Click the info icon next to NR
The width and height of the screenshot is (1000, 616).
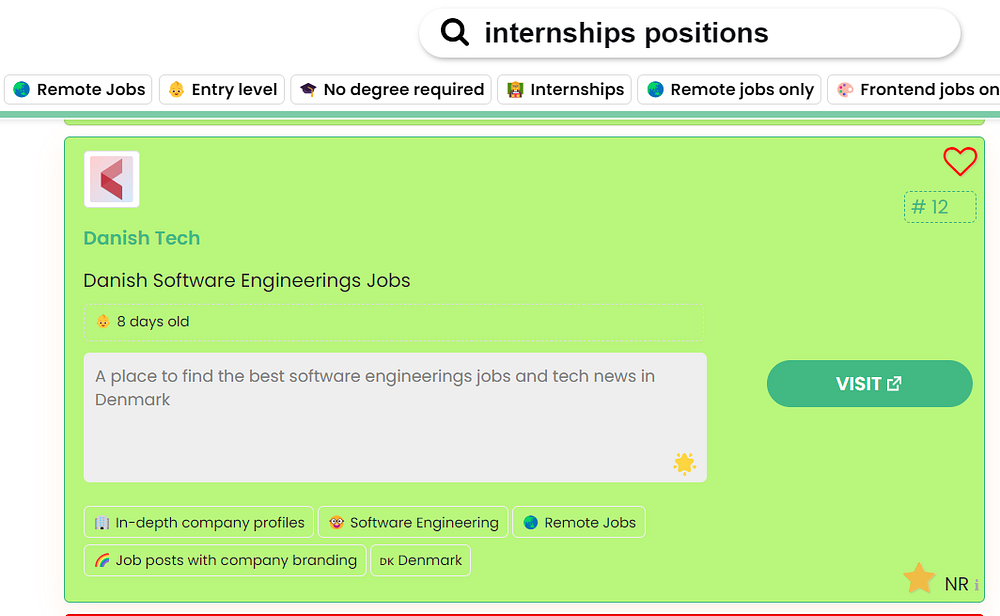pos(977,585)
